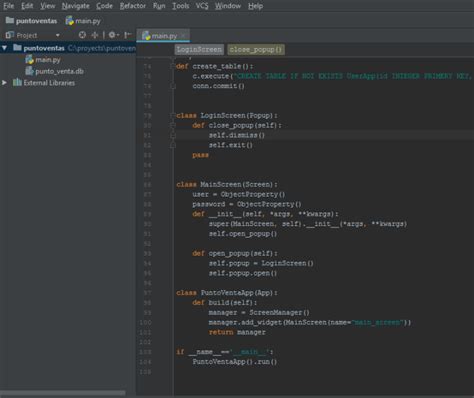This screenshot has height=398, width=474.
Task: Collapse puntoventas project root arrow
Action: 5,48
